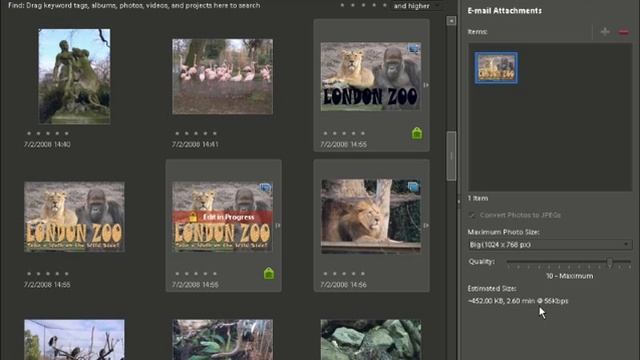640x360 pixels.
Task: Click version set icon on the Edit in Progress photo
Action: [265, 188]
